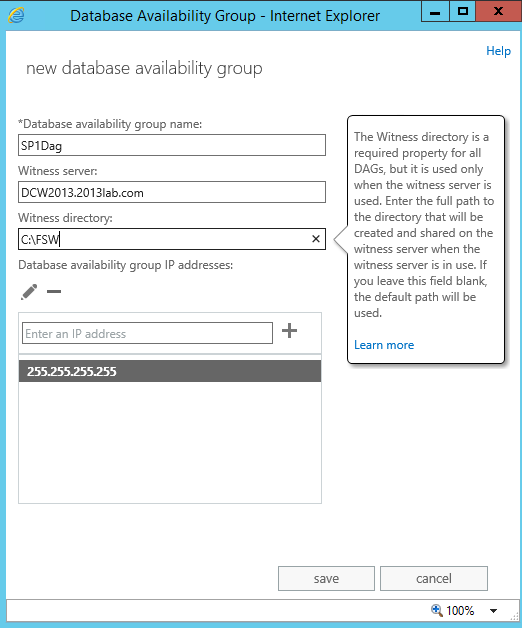
Task: Clear the Witness directory field with X
Action: (x=316, y=239)
